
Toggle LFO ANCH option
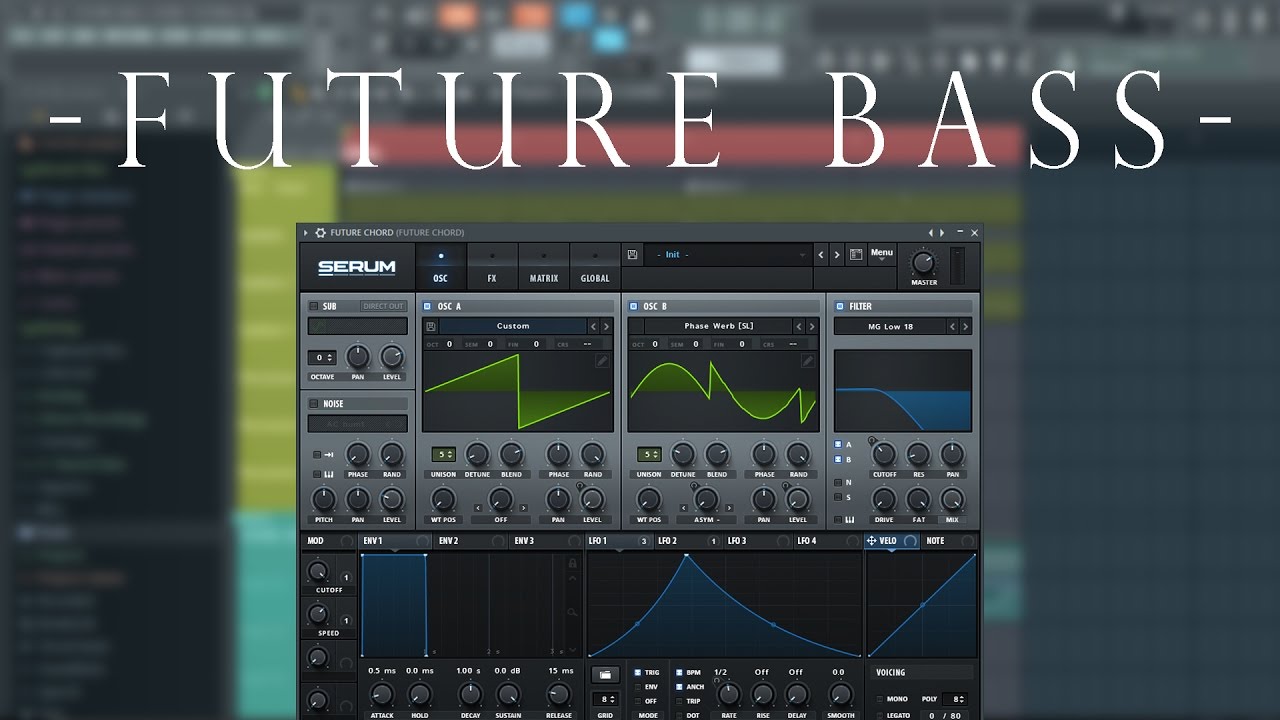[x=680, y=687]
